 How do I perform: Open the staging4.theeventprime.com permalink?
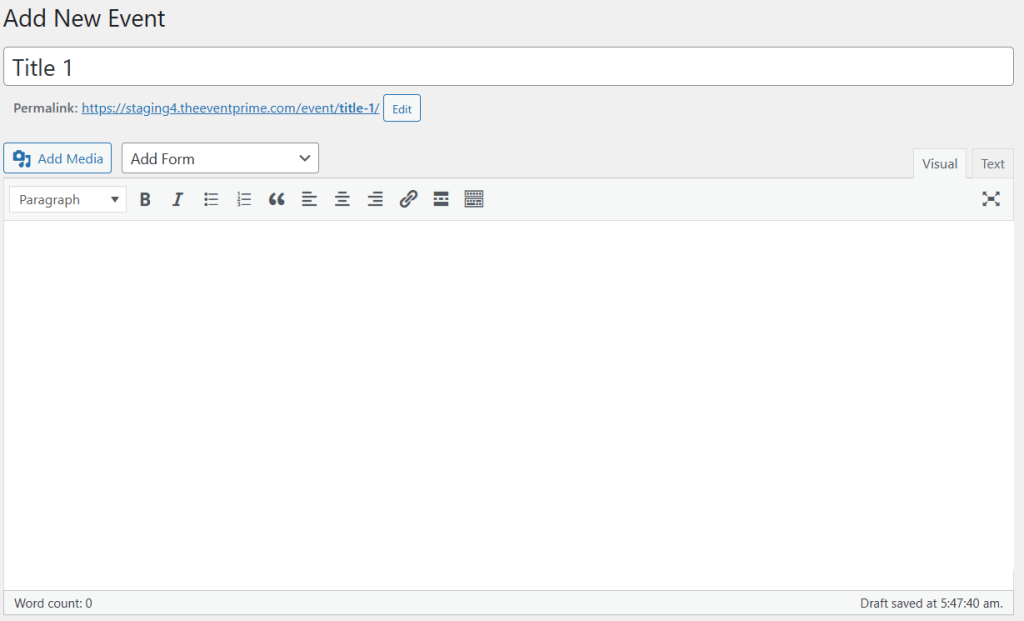coord(229,108)
